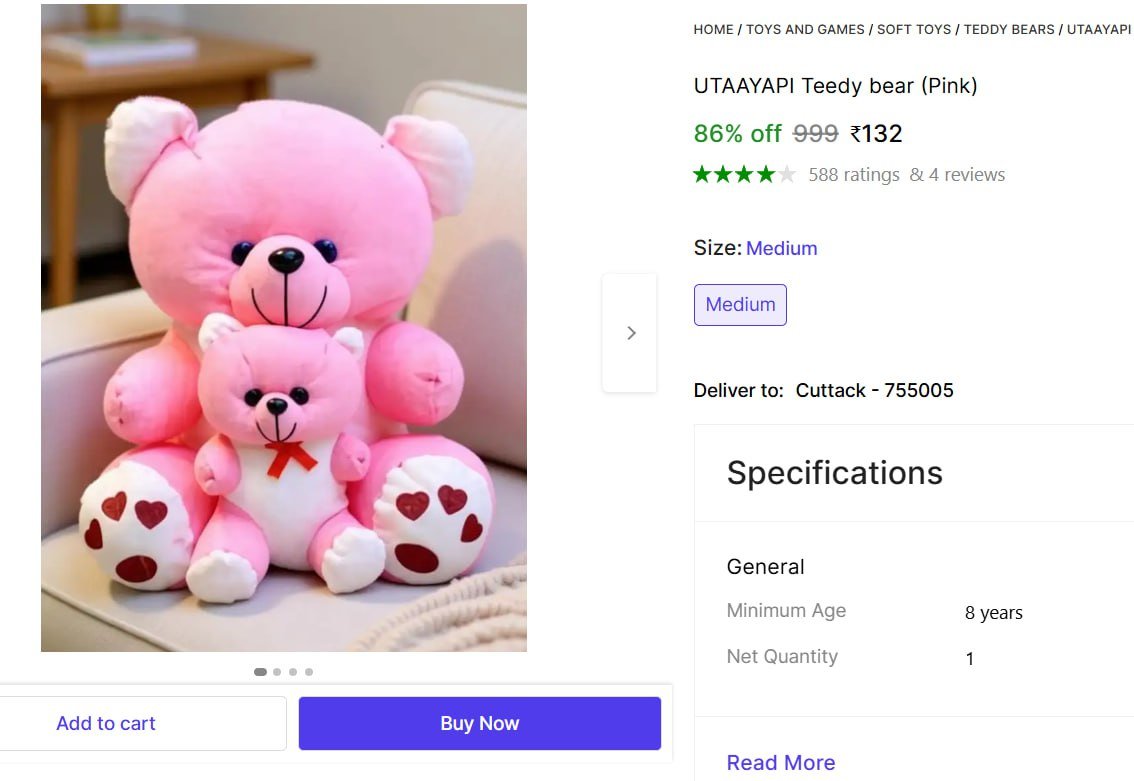Click the UTAAYAPI Teedy bear (Pink) title
The width and height of the screenshot is (1134, 781).
pos(835,86)
